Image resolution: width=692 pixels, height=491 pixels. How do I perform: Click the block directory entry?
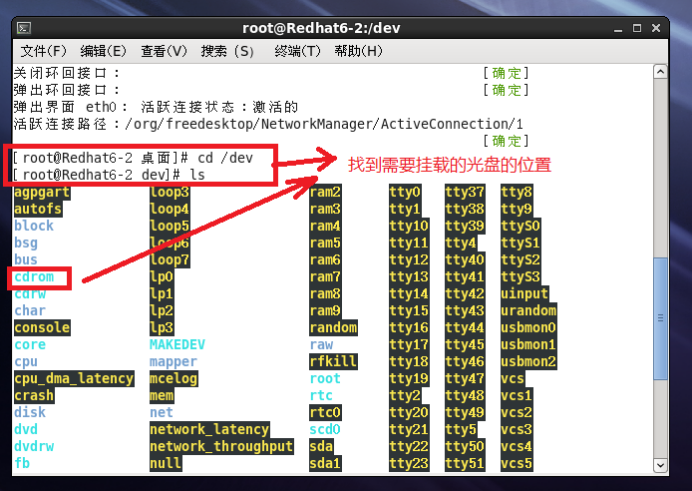click(34, 226)
